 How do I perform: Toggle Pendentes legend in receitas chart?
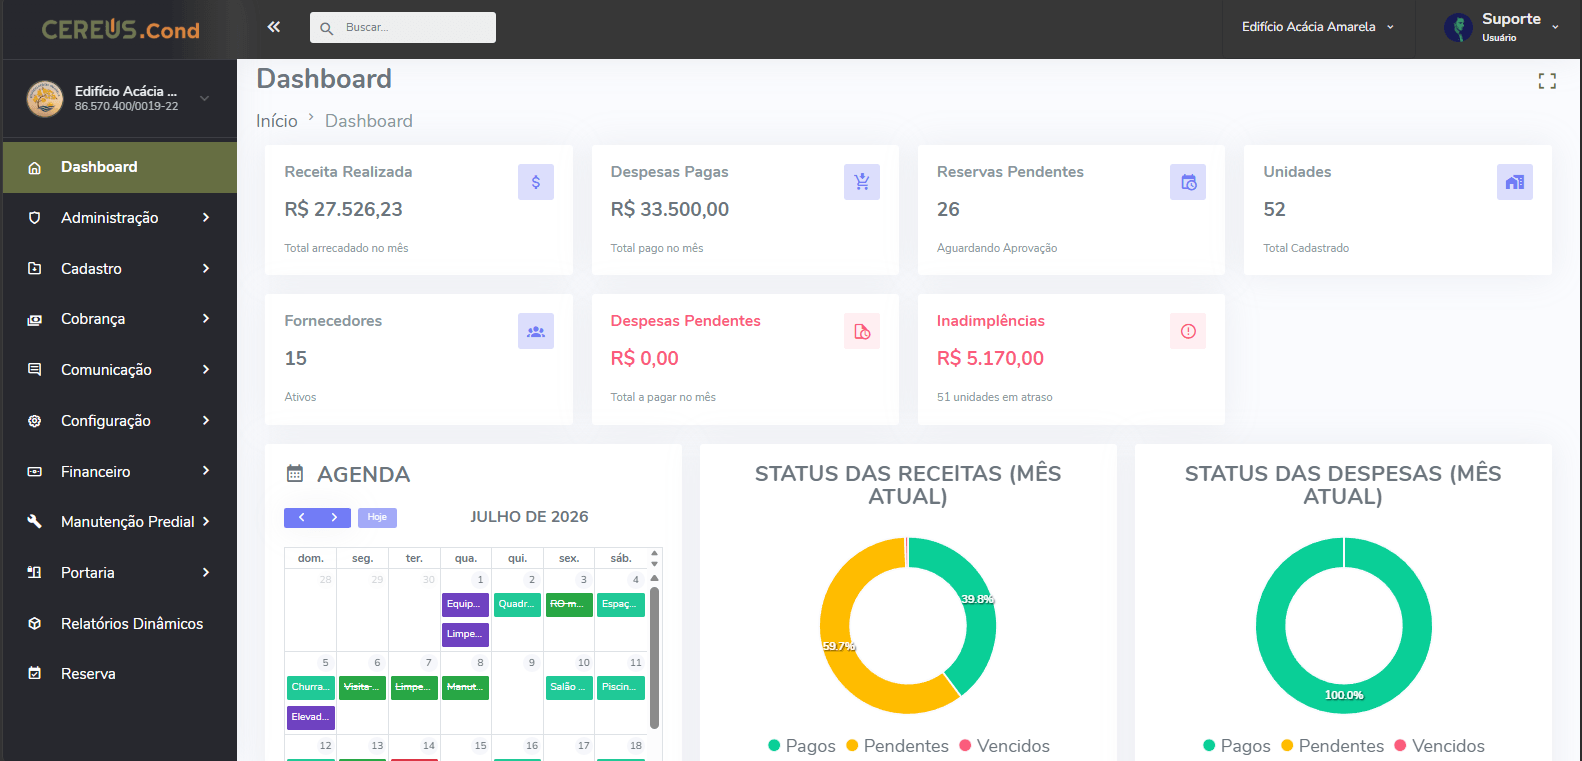[x=897, y=746]
